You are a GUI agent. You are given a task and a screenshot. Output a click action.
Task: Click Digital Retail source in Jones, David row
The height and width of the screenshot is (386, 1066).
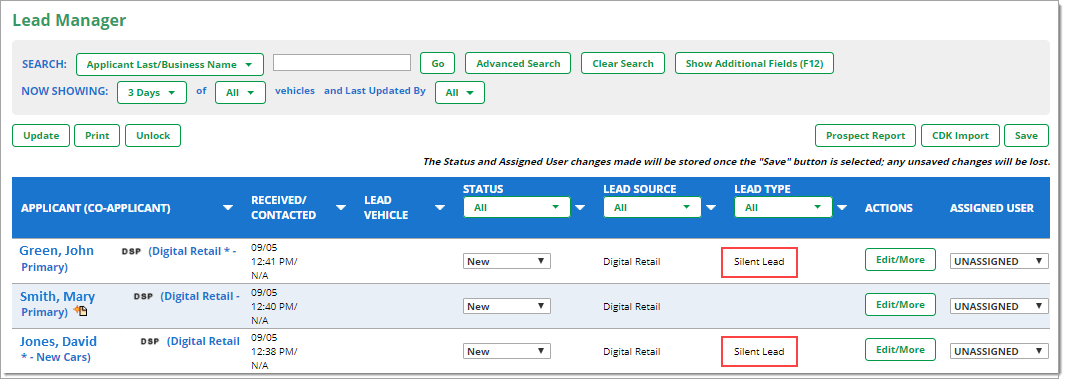632,352
